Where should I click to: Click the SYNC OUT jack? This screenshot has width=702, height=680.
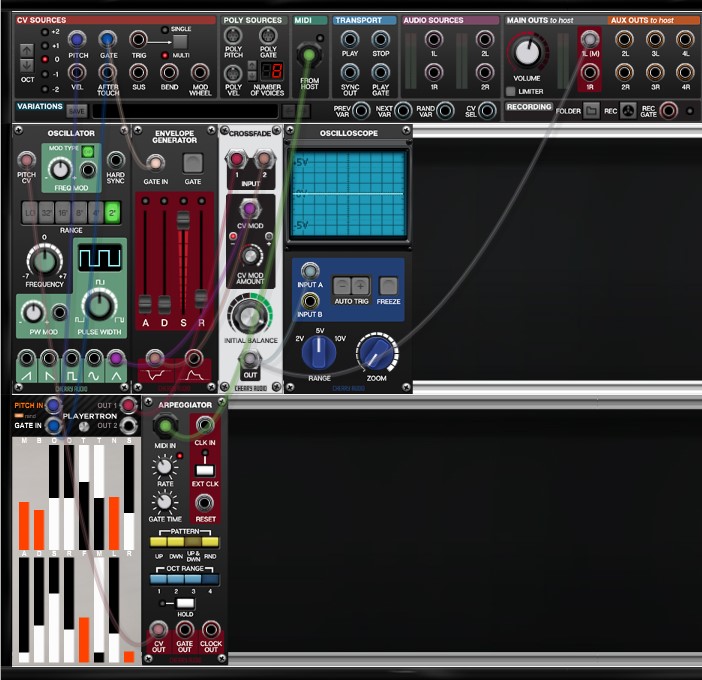350,72
